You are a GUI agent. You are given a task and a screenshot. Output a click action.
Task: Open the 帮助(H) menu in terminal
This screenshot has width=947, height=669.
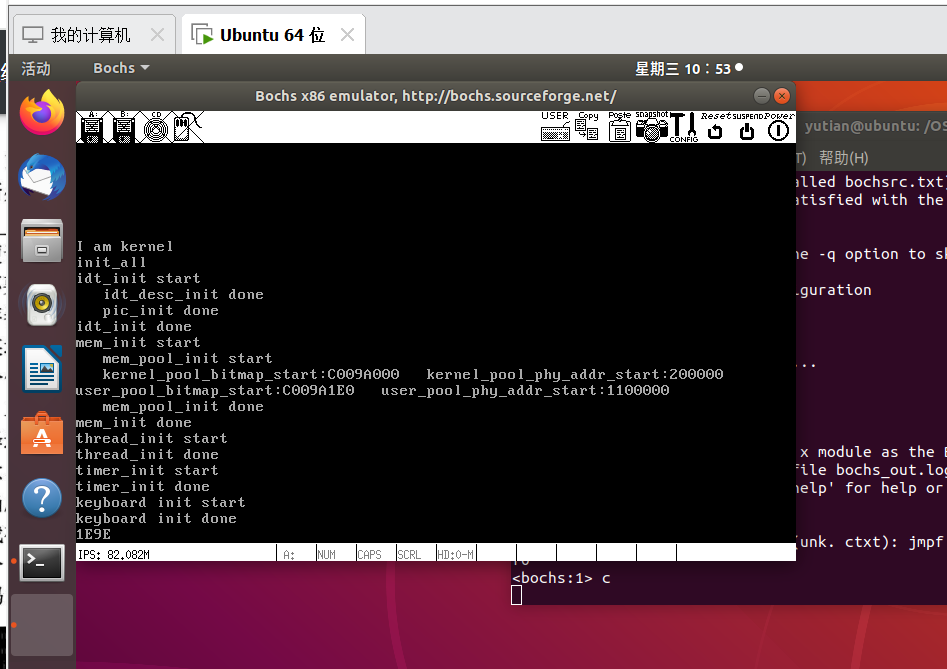coord(843,158)
